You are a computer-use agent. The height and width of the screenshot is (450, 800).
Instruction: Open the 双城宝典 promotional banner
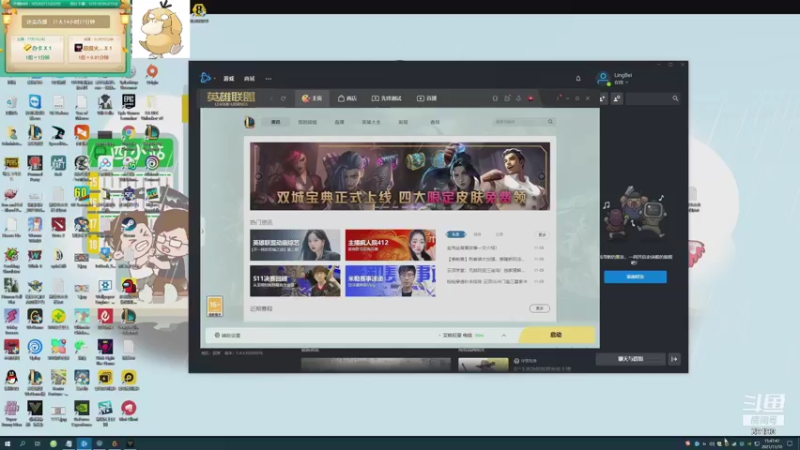tap(400, 176)
